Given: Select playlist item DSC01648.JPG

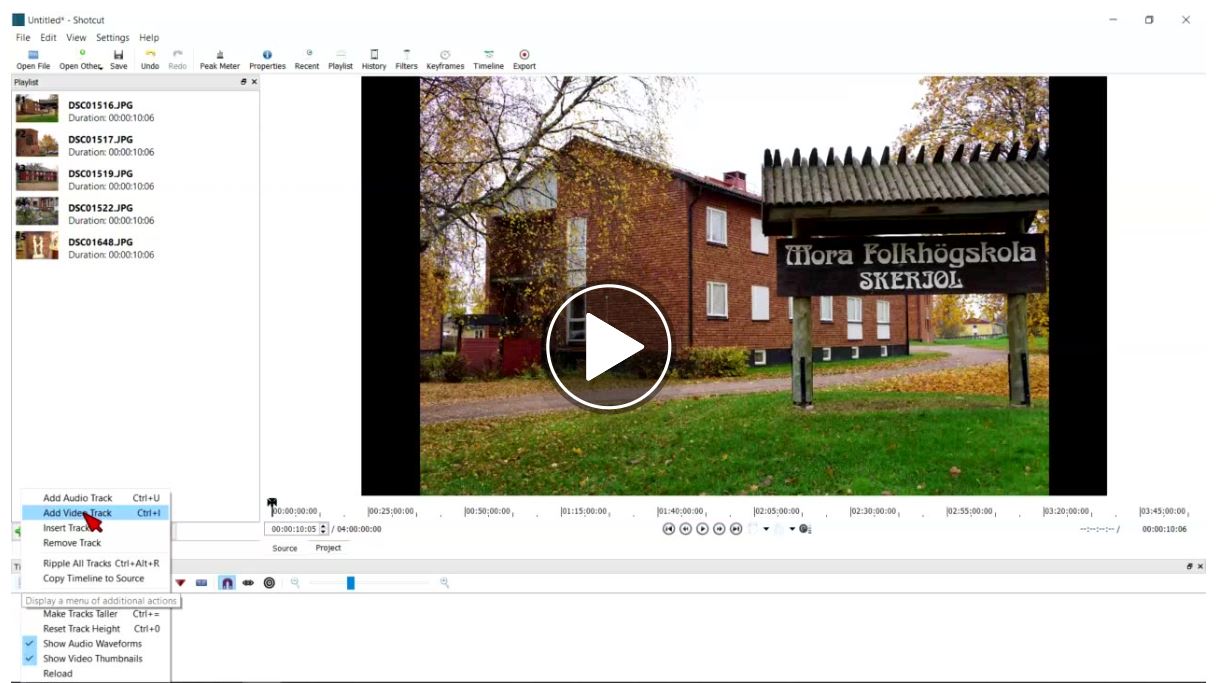Looking at the screenshot, I should (x=135, y=247).
